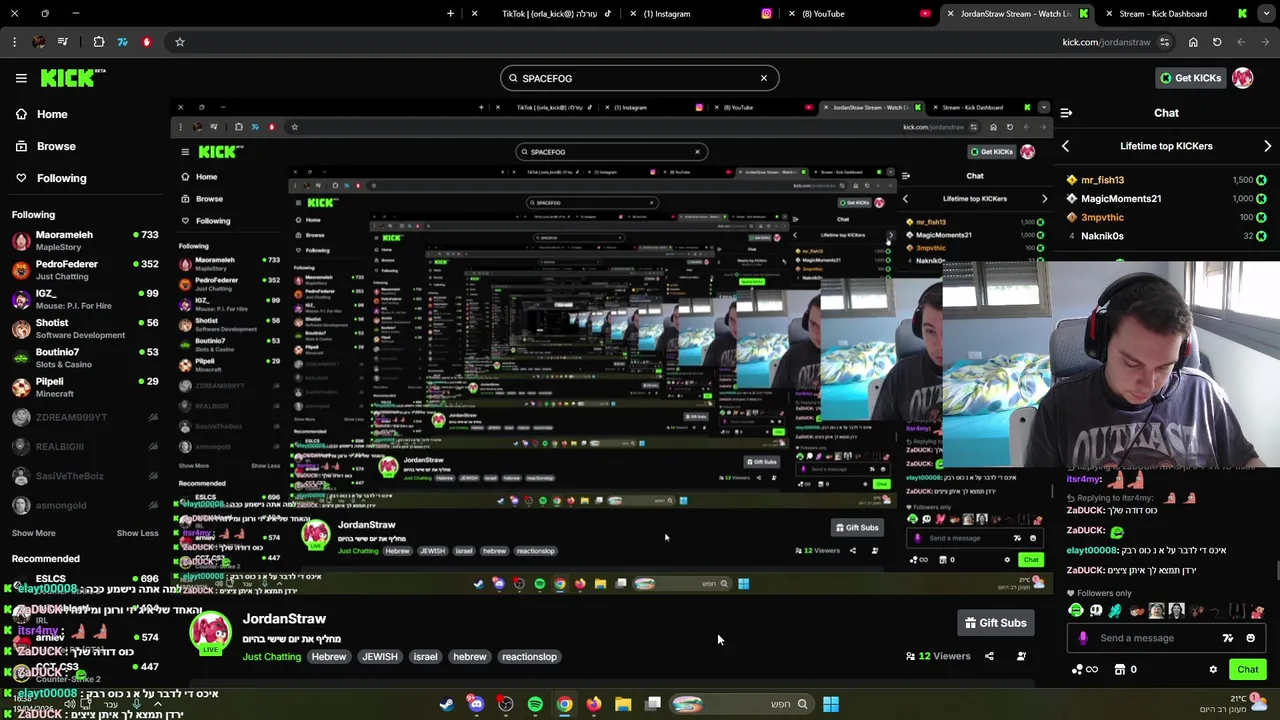Open browser extensions puzzle icon
The width and height of the screenshot is (1280, 720).
pos(98,42)
